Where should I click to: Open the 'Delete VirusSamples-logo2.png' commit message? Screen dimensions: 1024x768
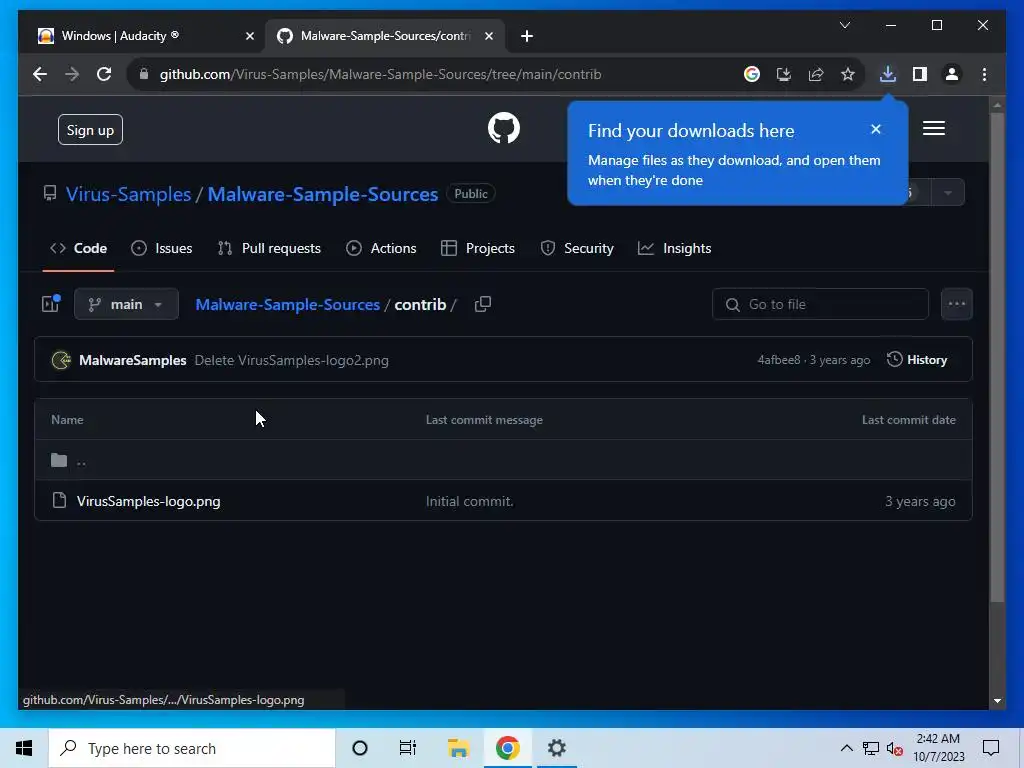pos(291,360)
